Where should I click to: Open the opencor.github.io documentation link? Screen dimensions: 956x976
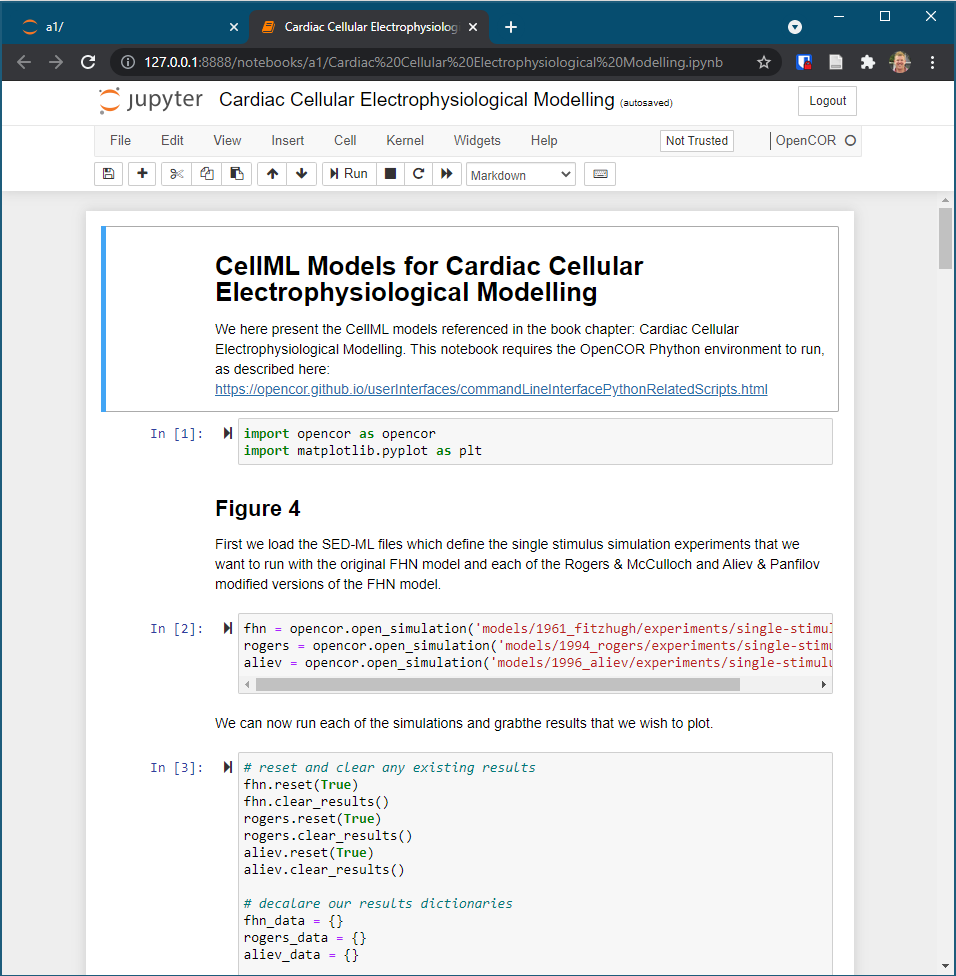pyautogui.click(x=491, y=390)
